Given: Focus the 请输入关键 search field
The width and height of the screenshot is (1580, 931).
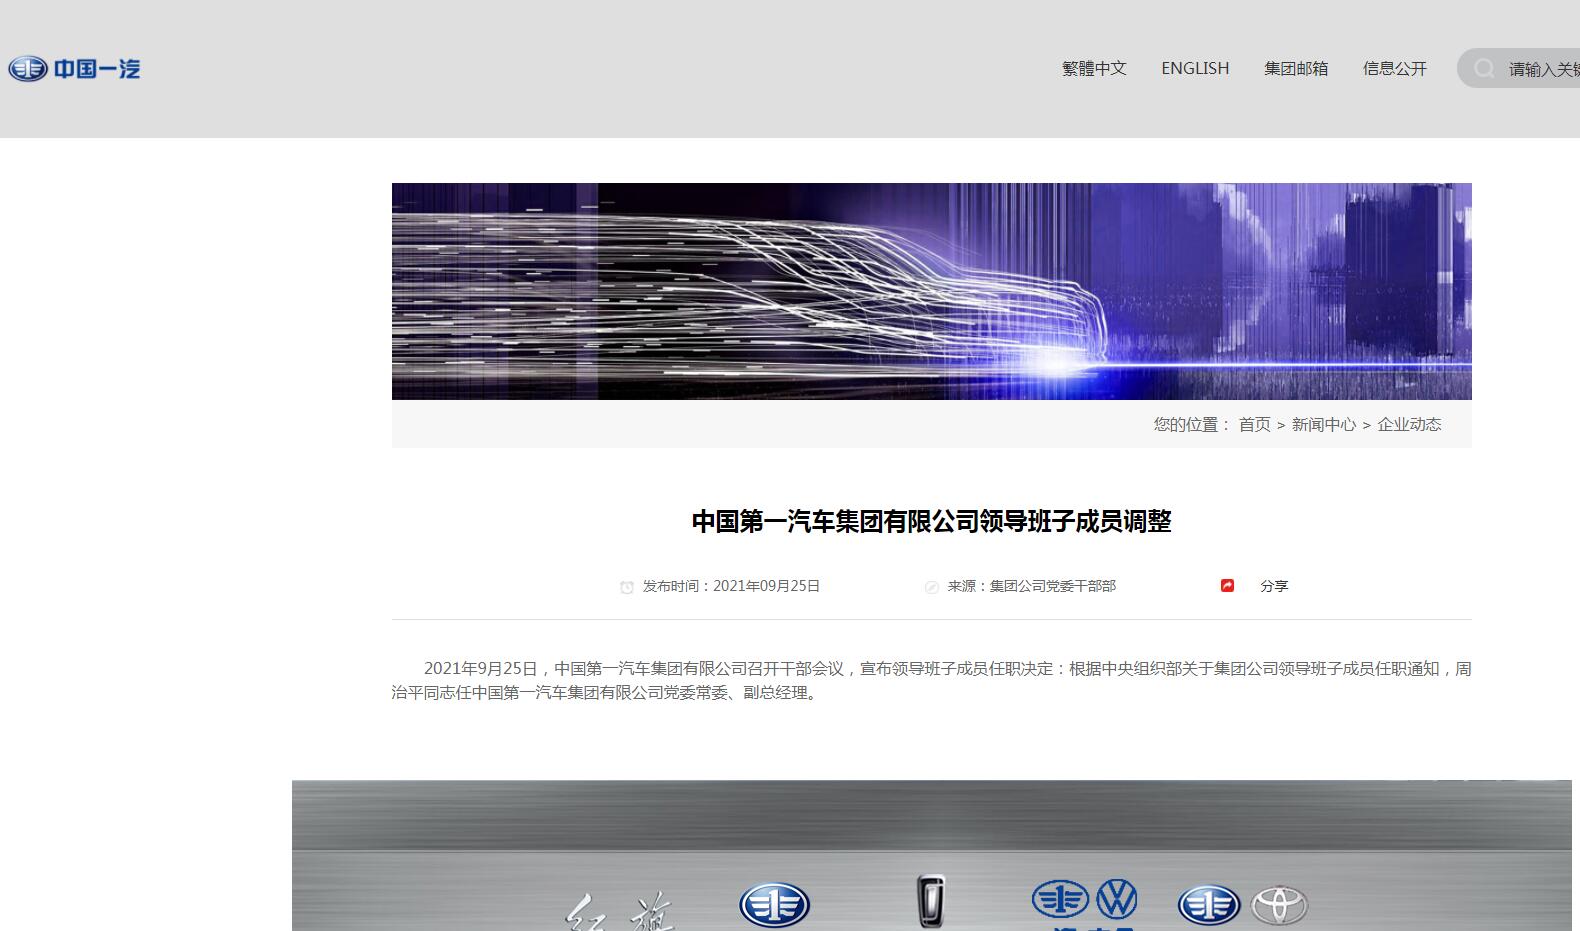Looking at the screenshot, I should click(x=1519, y=68).
